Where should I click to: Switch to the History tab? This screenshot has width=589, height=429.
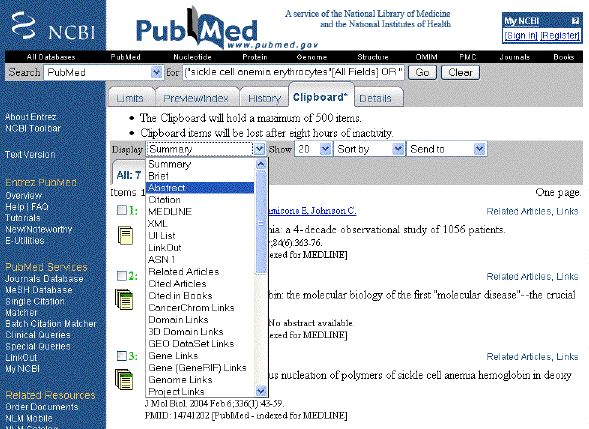point(264,98)
